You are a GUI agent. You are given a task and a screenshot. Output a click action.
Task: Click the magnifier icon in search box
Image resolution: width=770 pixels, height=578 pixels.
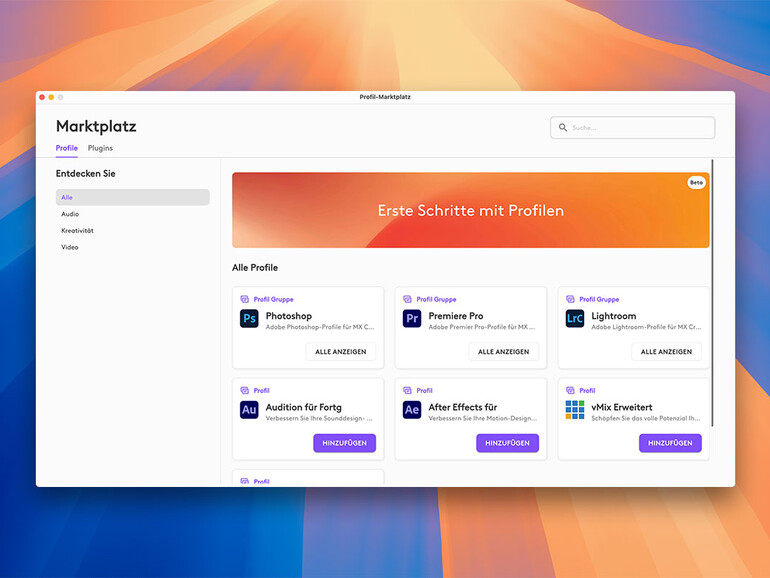pyautogui.click(x=563, y=127)
